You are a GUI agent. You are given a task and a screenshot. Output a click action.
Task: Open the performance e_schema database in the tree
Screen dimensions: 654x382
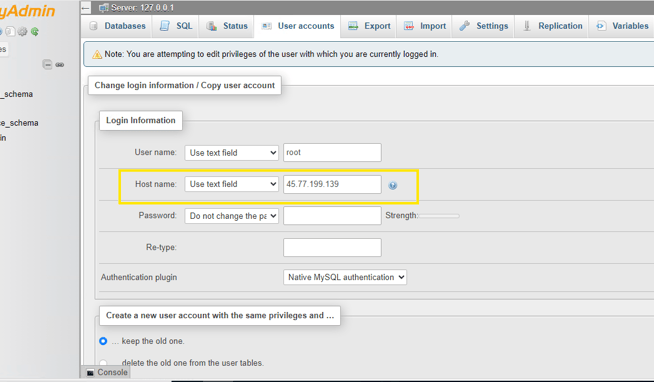click(19, 123)
